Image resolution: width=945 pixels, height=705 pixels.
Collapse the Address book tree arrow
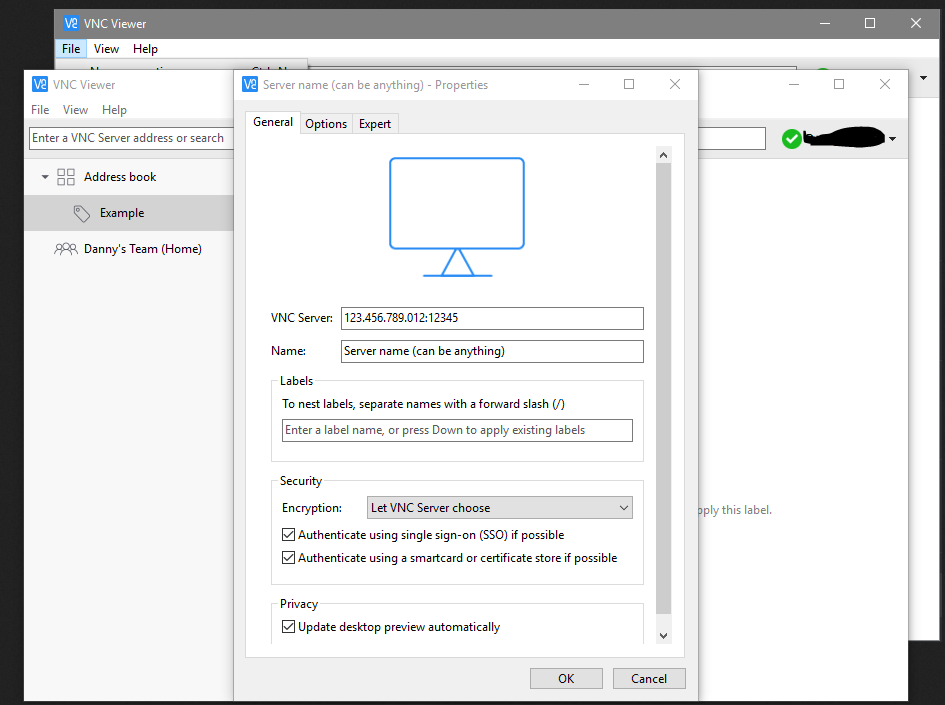45,177
